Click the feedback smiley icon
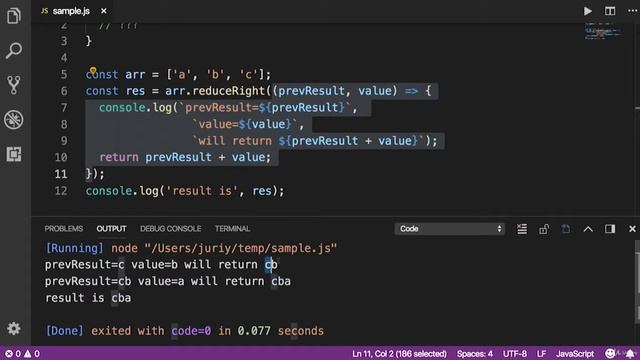Viewport: 640px width, 360px height. coord(610,353)
